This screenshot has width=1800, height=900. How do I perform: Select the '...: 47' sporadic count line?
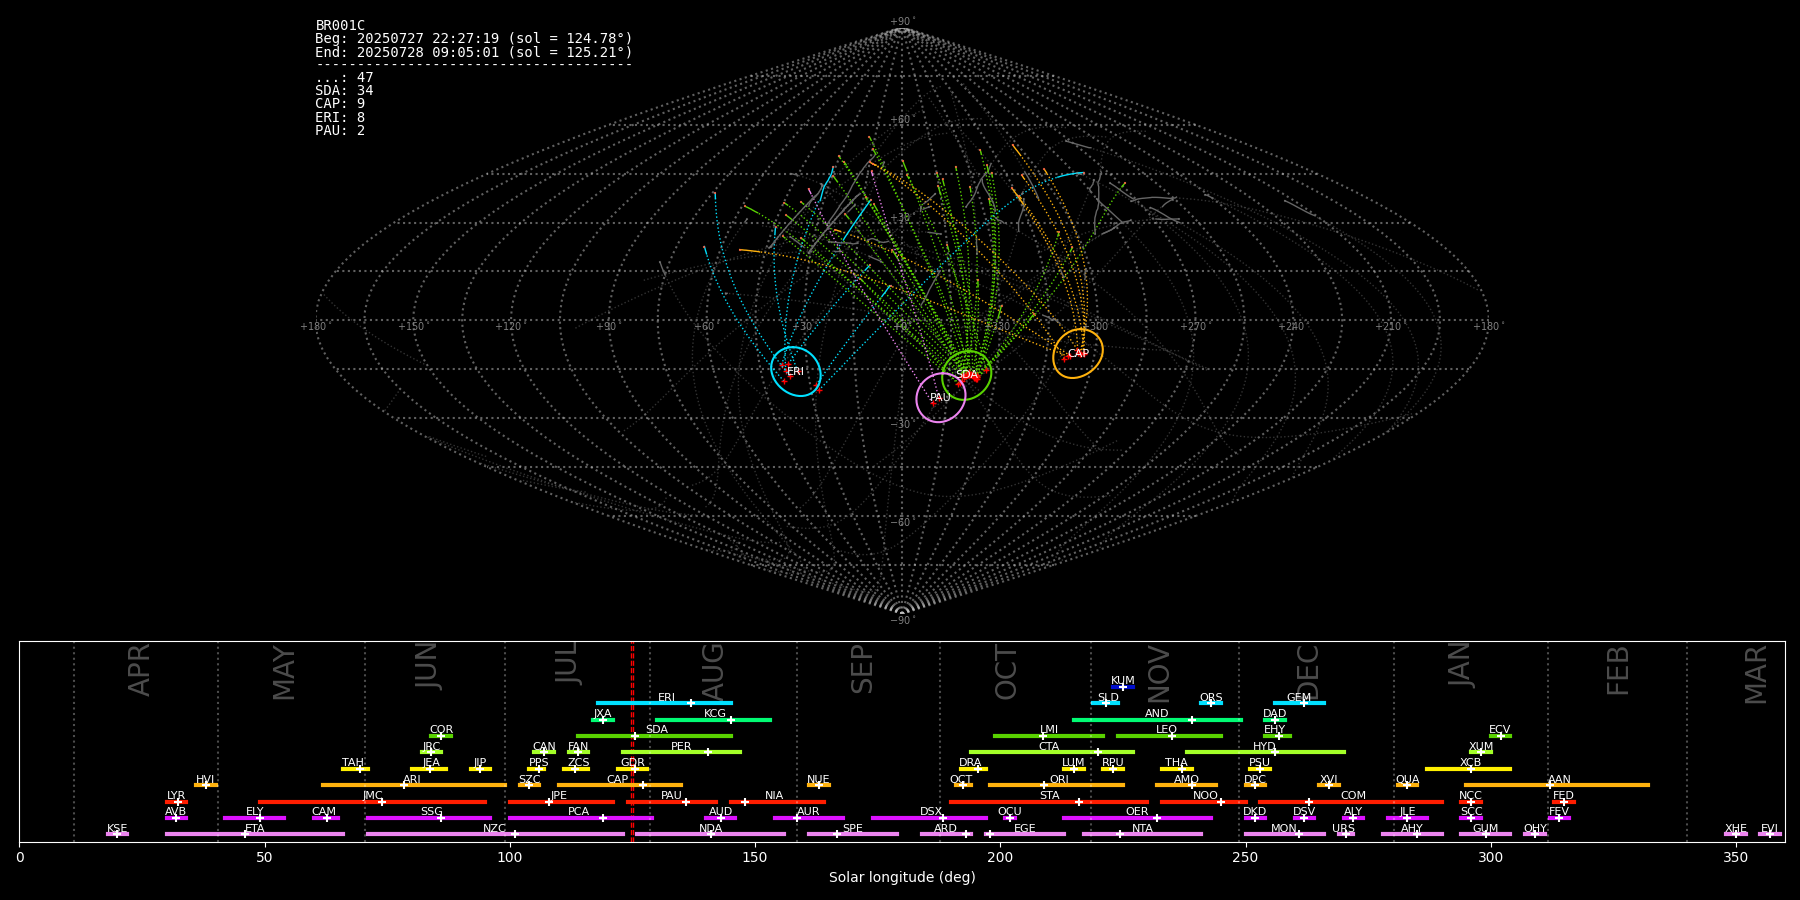(344, 78)
